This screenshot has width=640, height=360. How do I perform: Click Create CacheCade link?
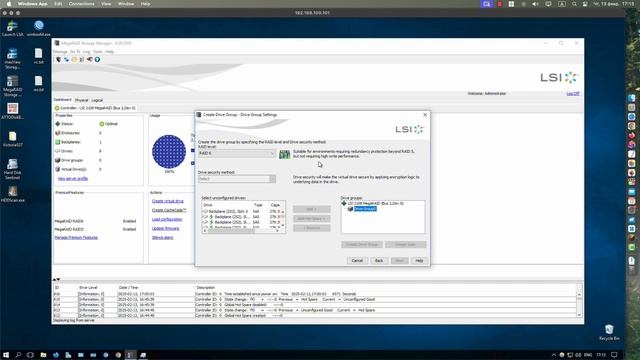coord(169,210)
